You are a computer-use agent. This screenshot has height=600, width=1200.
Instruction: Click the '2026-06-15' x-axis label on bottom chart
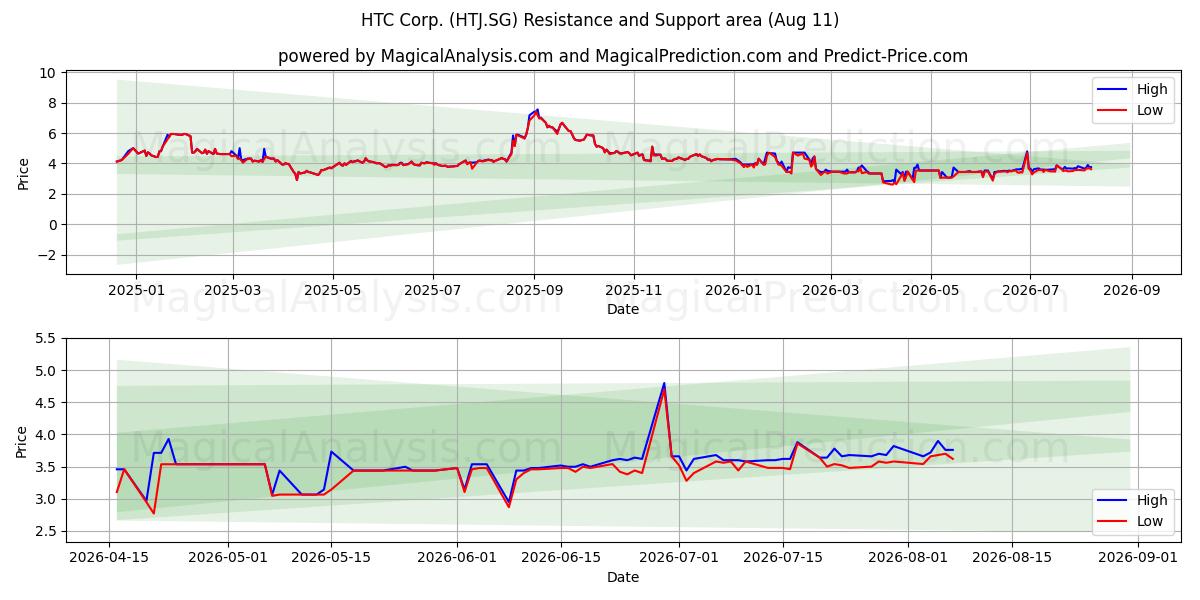coord(561,558)
